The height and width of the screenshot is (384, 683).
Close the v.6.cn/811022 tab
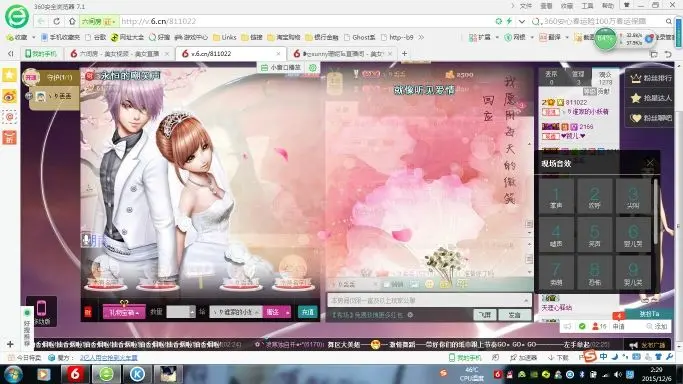[x=278, y=54]
